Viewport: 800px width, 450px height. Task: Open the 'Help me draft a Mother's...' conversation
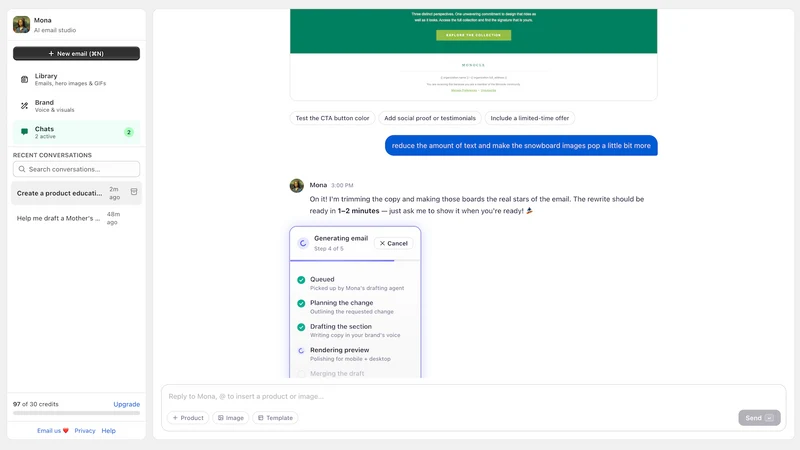[x=77, y=218]
